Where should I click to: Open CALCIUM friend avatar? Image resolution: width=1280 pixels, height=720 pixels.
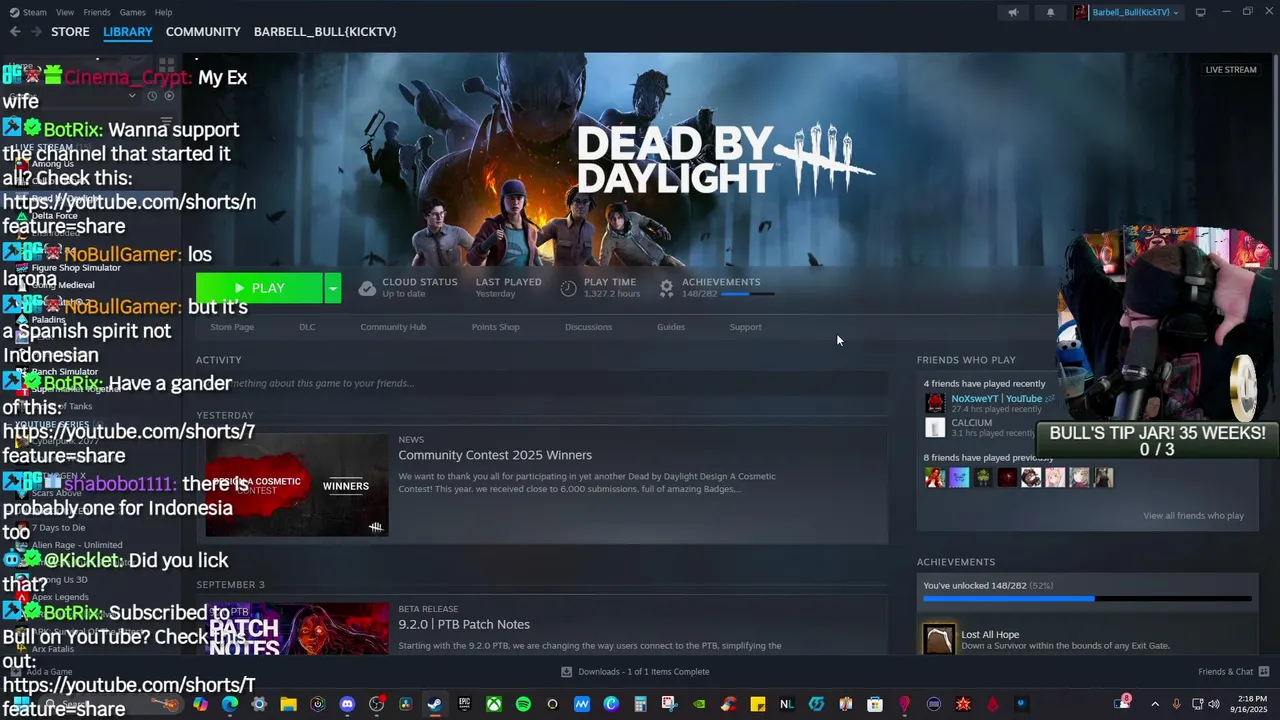tap(935, 427)
